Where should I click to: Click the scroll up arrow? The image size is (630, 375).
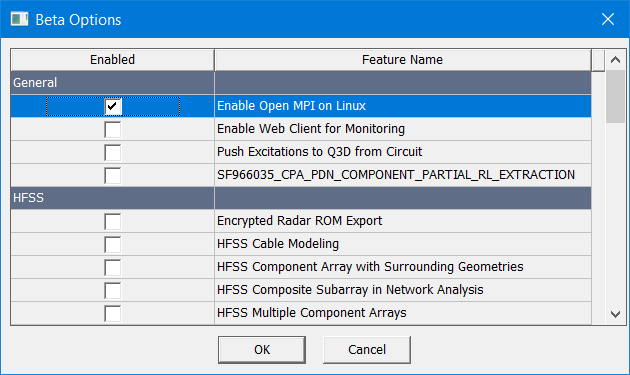coord(615,60)
